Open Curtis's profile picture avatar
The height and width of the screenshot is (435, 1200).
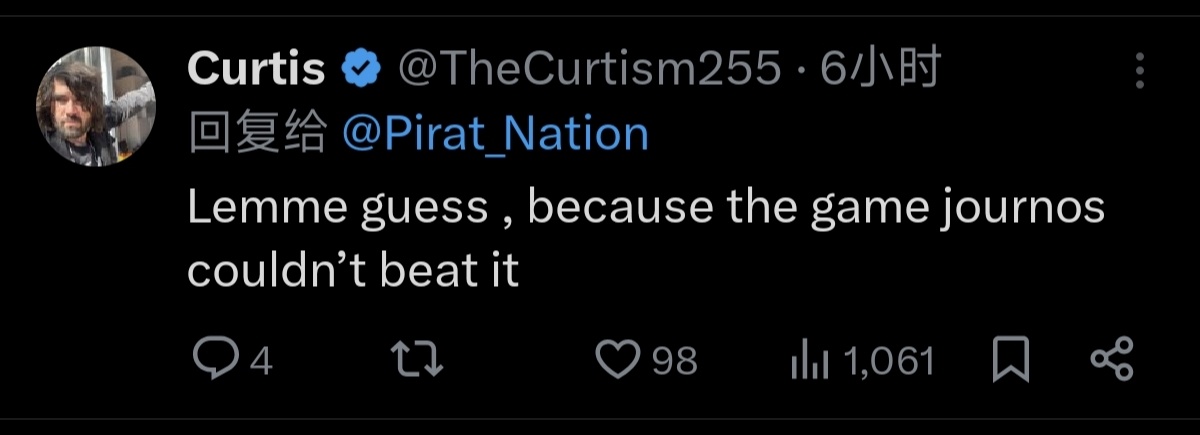click(96, 106)
